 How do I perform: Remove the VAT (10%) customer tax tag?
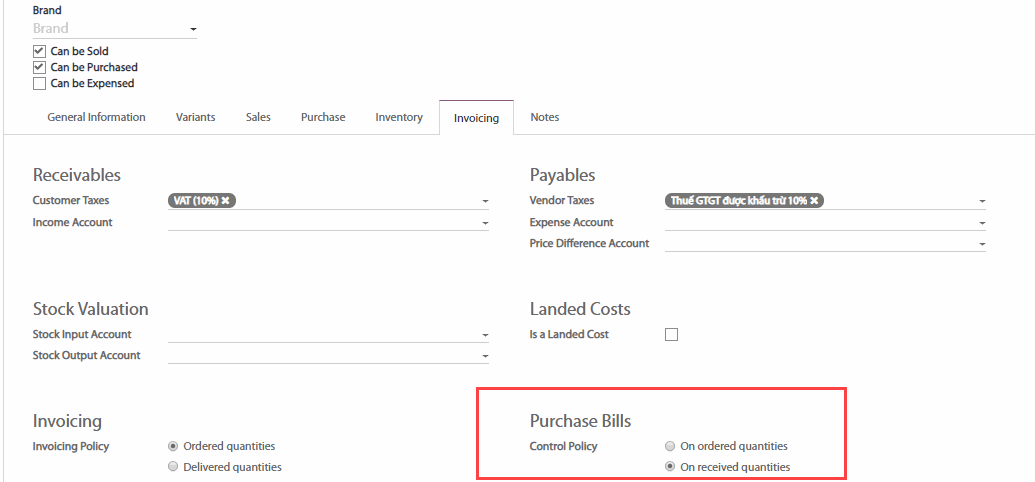(226, 201)
